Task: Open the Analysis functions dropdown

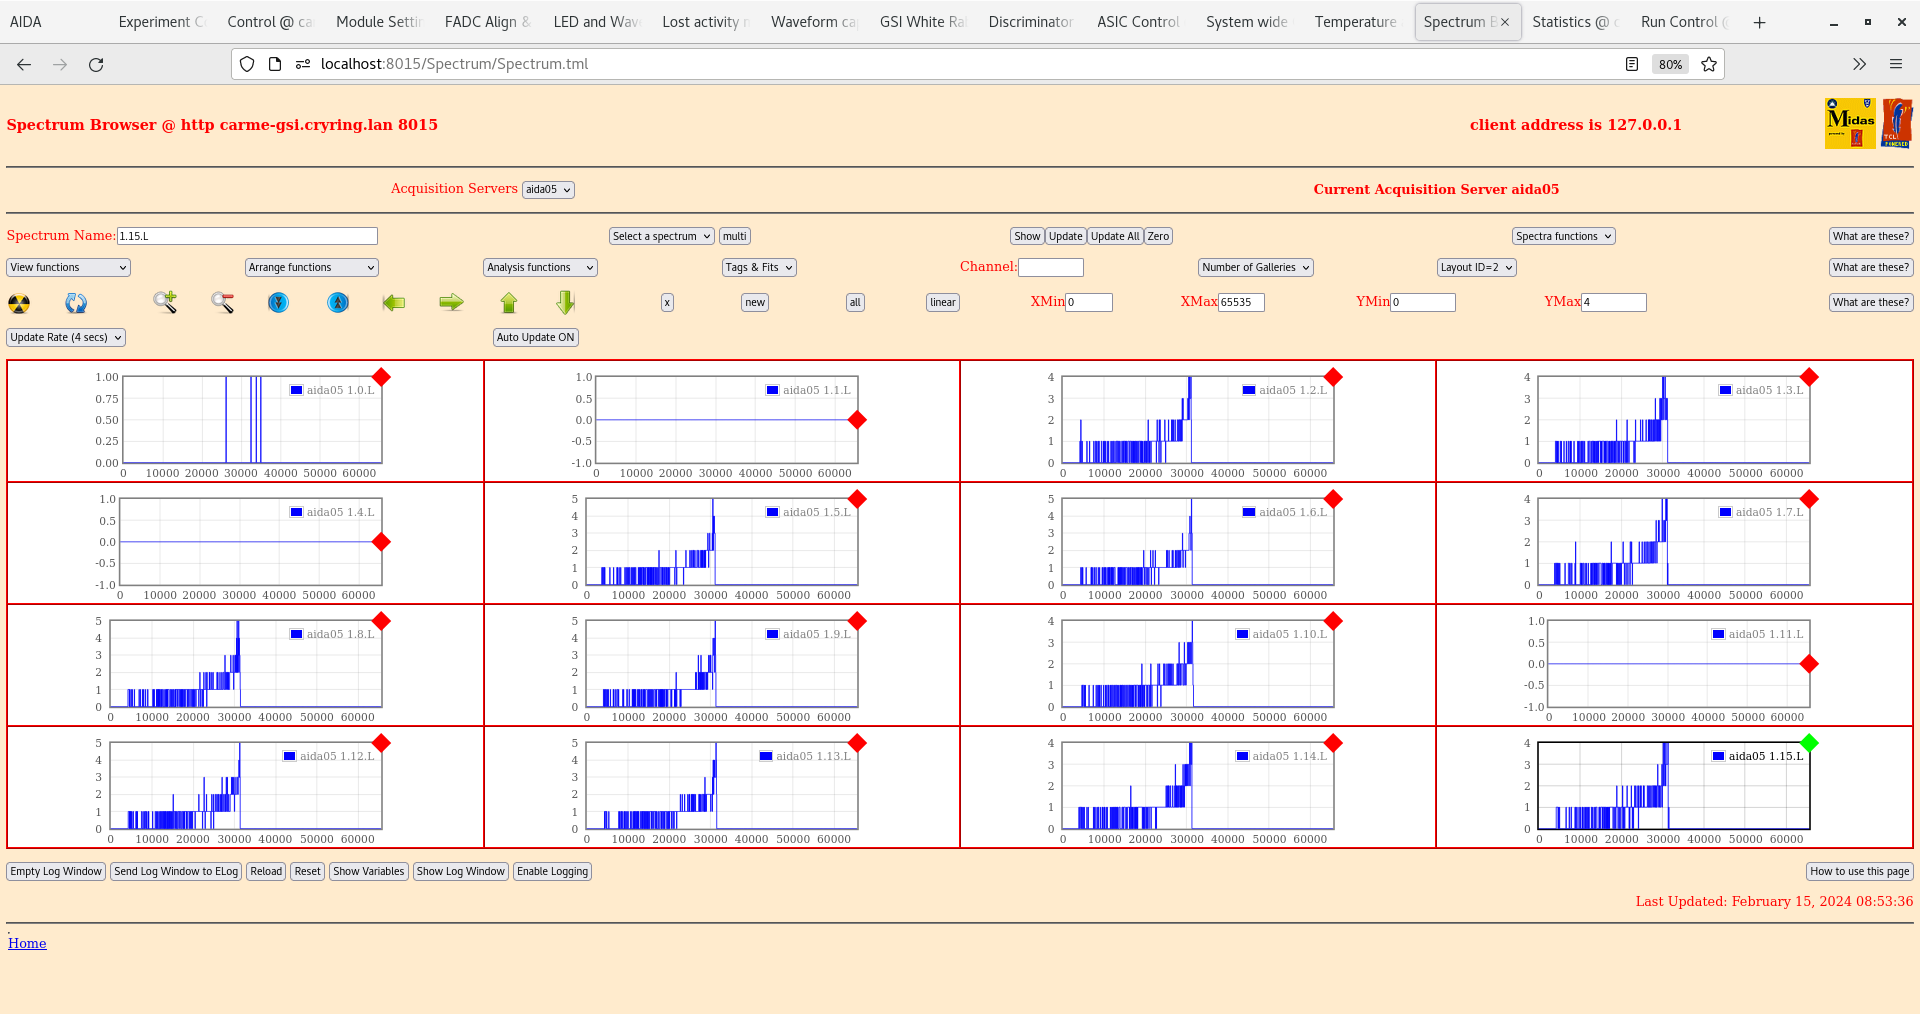Action: coord(540,268)
